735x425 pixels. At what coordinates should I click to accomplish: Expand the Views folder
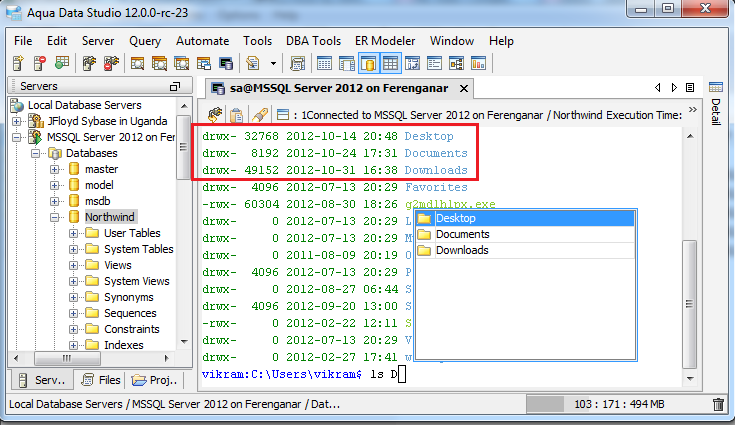73,265
